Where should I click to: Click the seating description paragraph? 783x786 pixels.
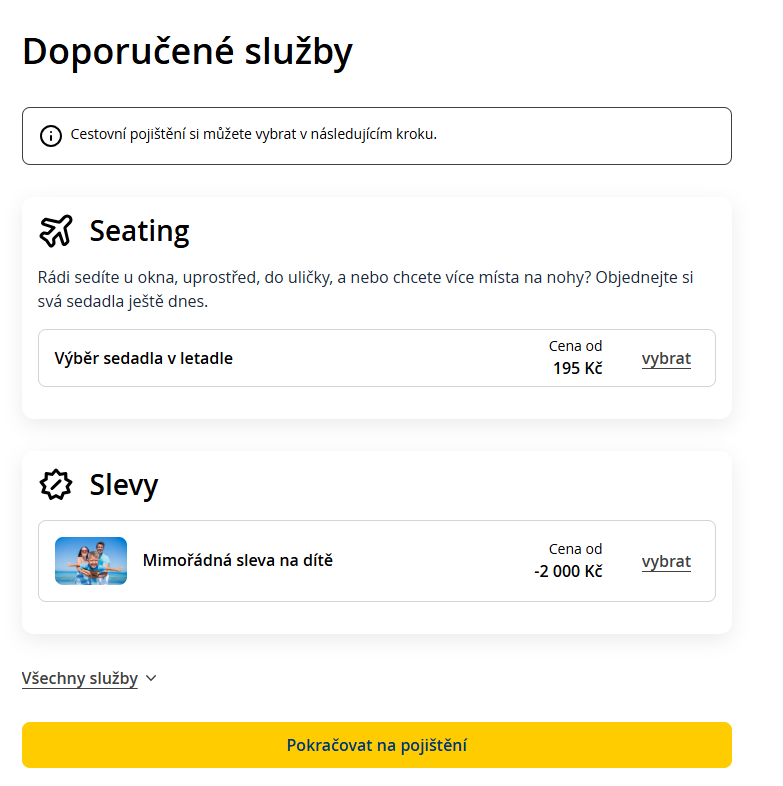[x=365, y=289]
